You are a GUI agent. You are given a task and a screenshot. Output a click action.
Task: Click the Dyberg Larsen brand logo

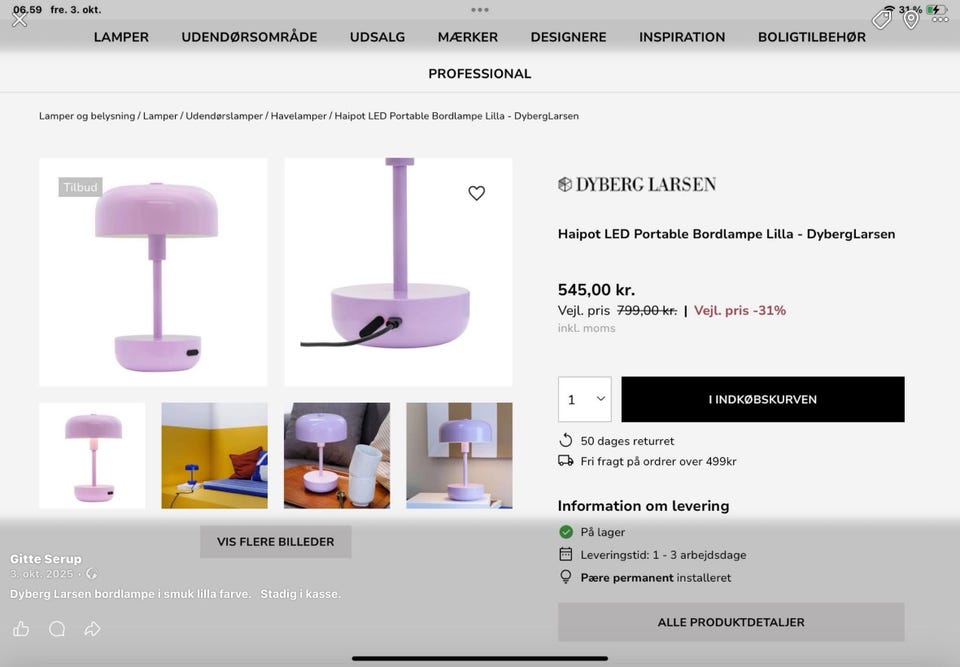pyautogui.click(x=637, y=184)
